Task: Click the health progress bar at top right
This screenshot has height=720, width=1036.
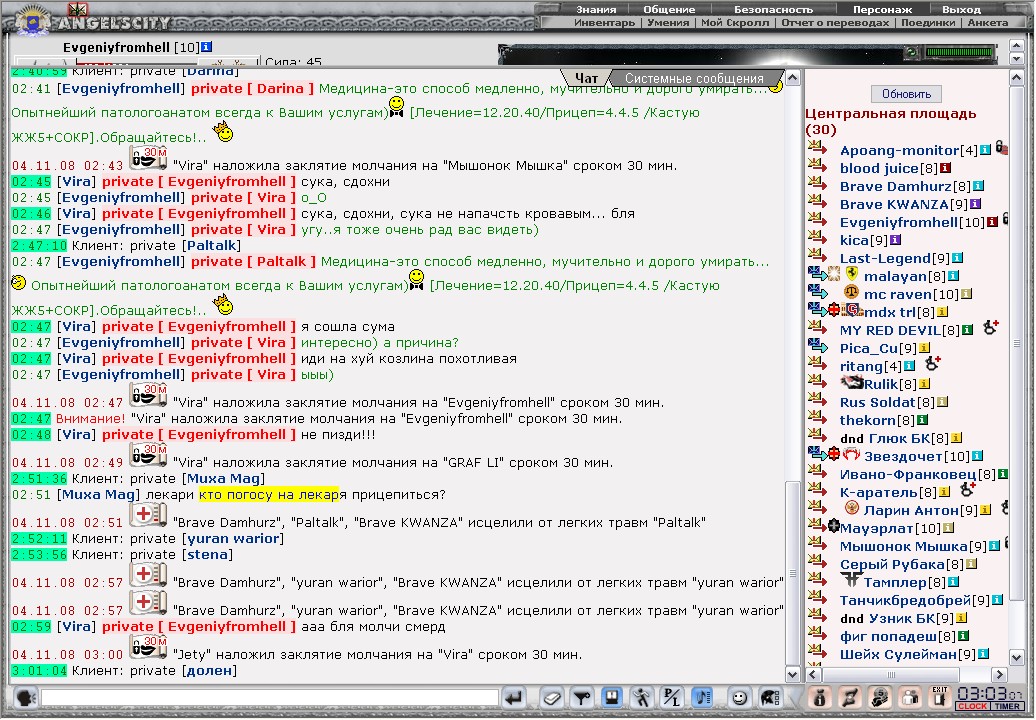Action: pyautogui.click(x=959, y=52)
